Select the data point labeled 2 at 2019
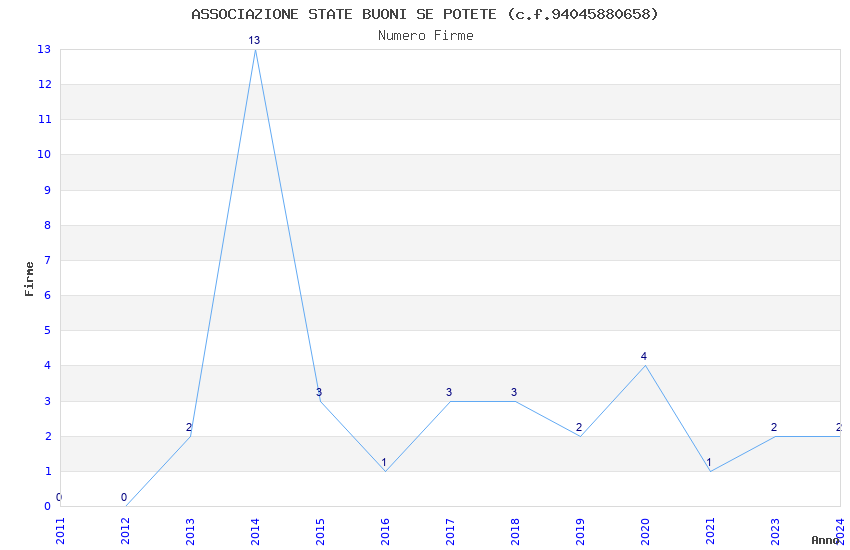Screen dimensions: 850x550 [580, 436]
